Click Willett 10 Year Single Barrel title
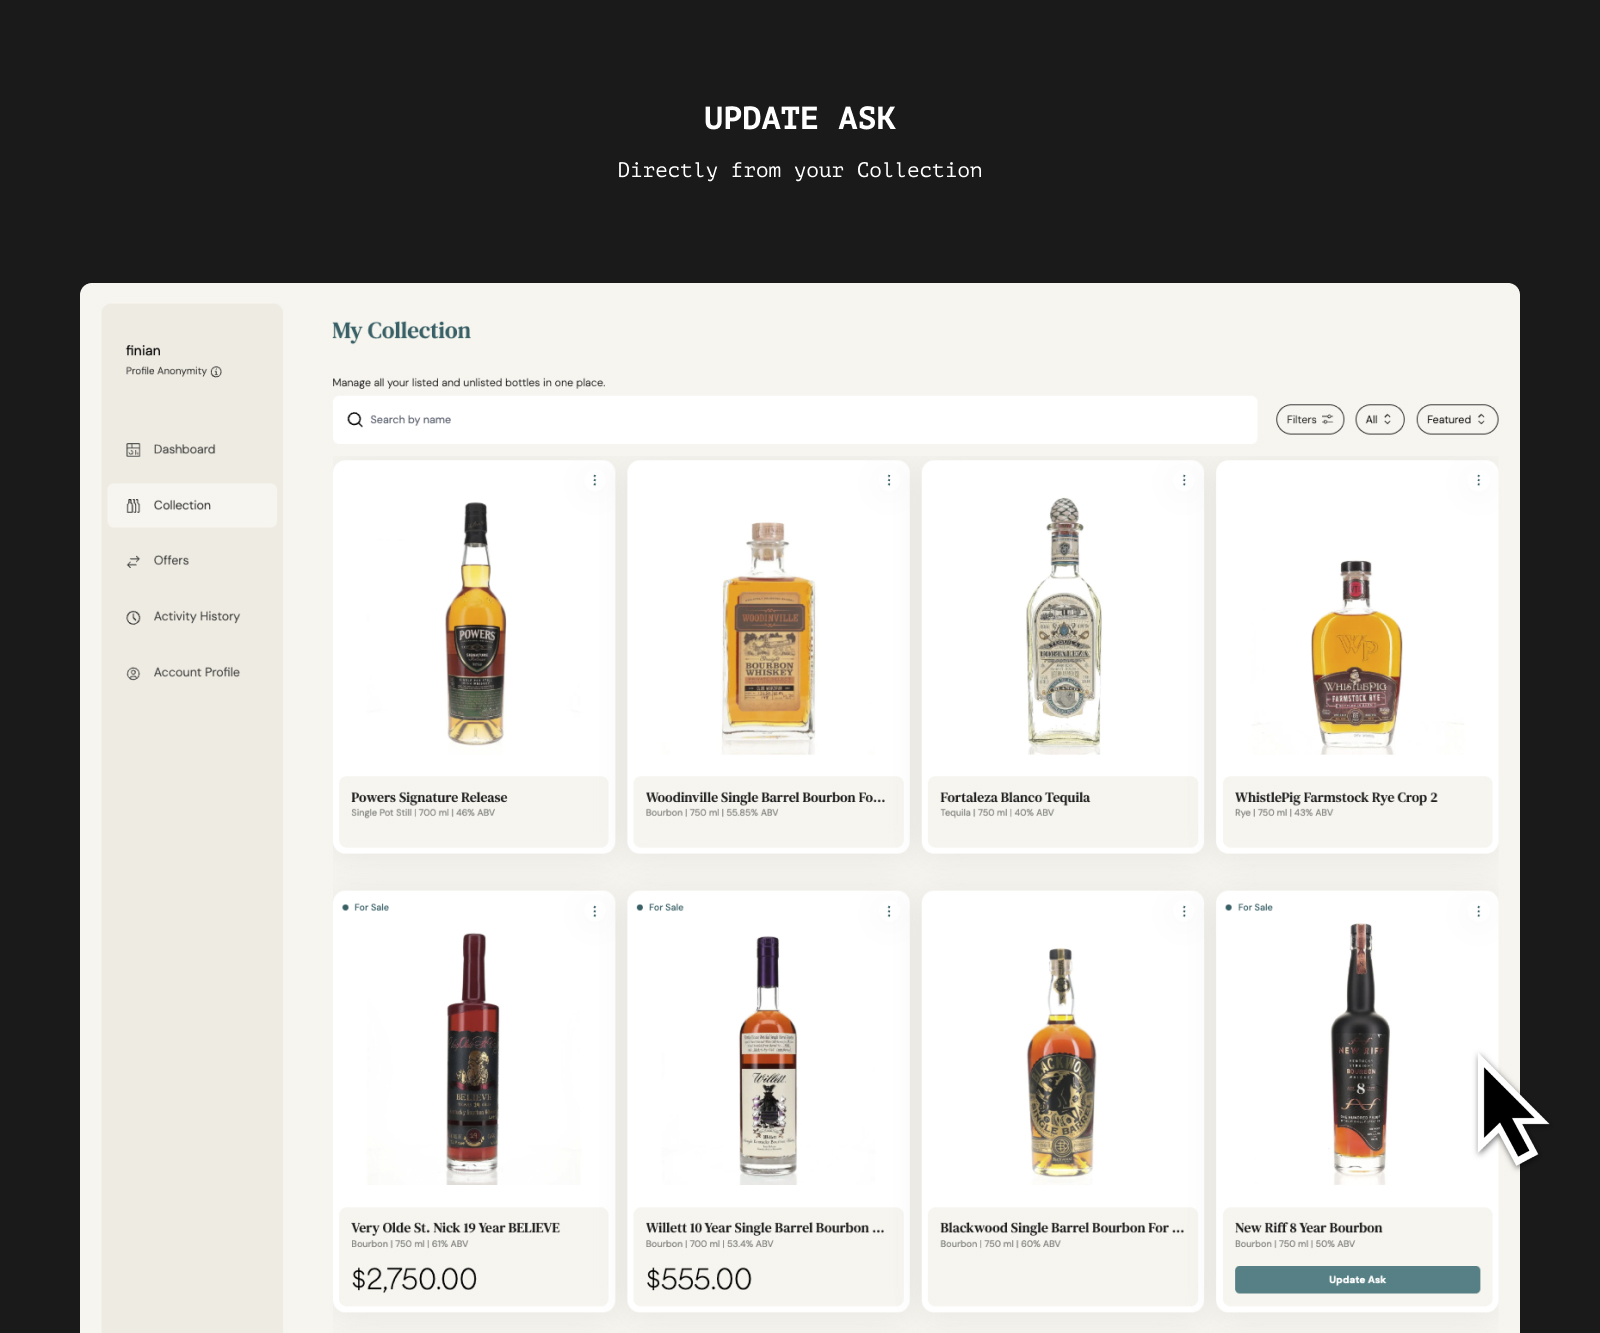The width and height of the screenshot is (1600, 1333). tap(765, 1228)
